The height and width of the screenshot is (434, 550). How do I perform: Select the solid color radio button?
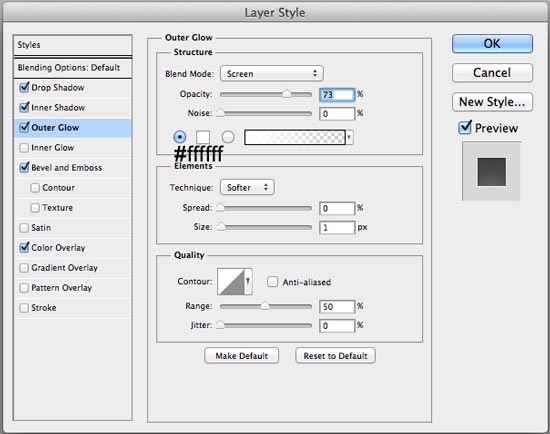(180, 137)
